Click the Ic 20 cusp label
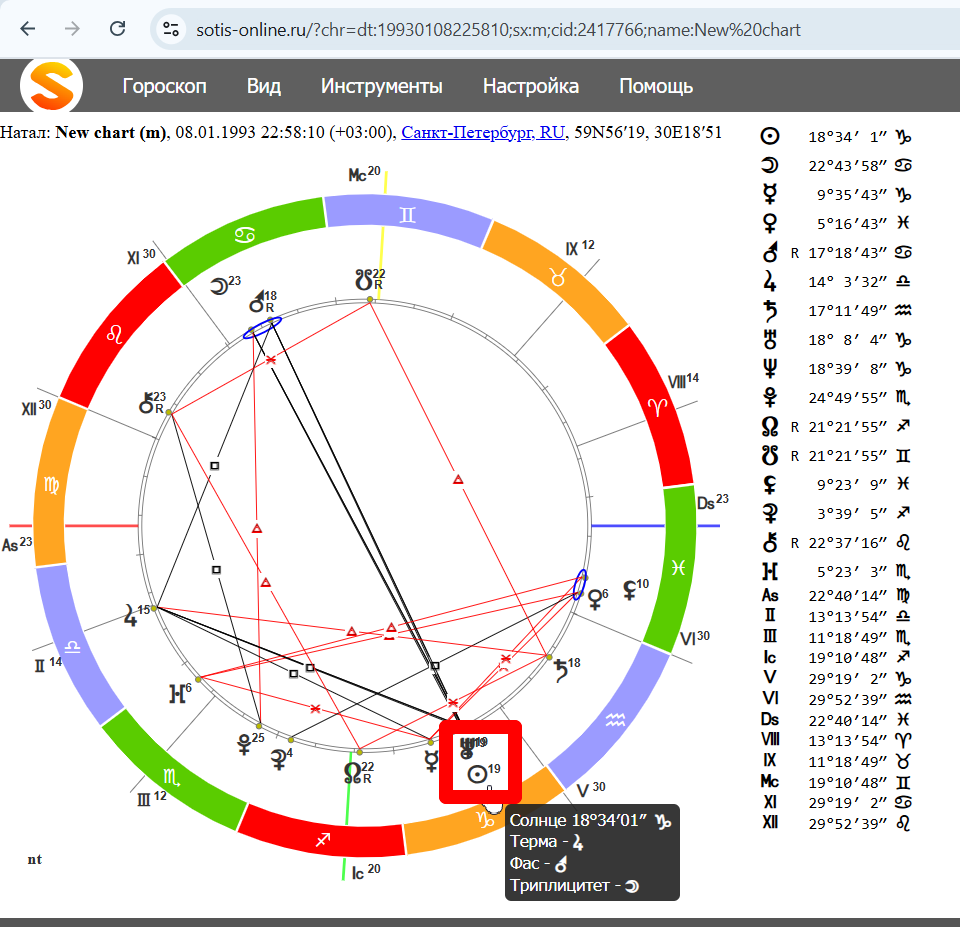Viewport: 960px width, 927px height. tap(366, 872)
